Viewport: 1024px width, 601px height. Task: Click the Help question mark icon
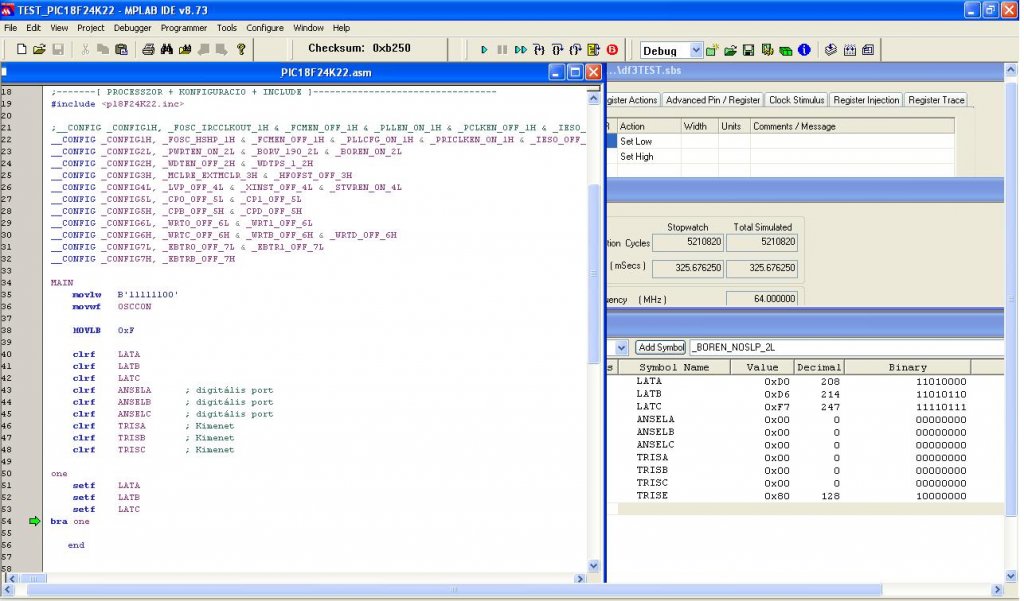click(241, 50)
